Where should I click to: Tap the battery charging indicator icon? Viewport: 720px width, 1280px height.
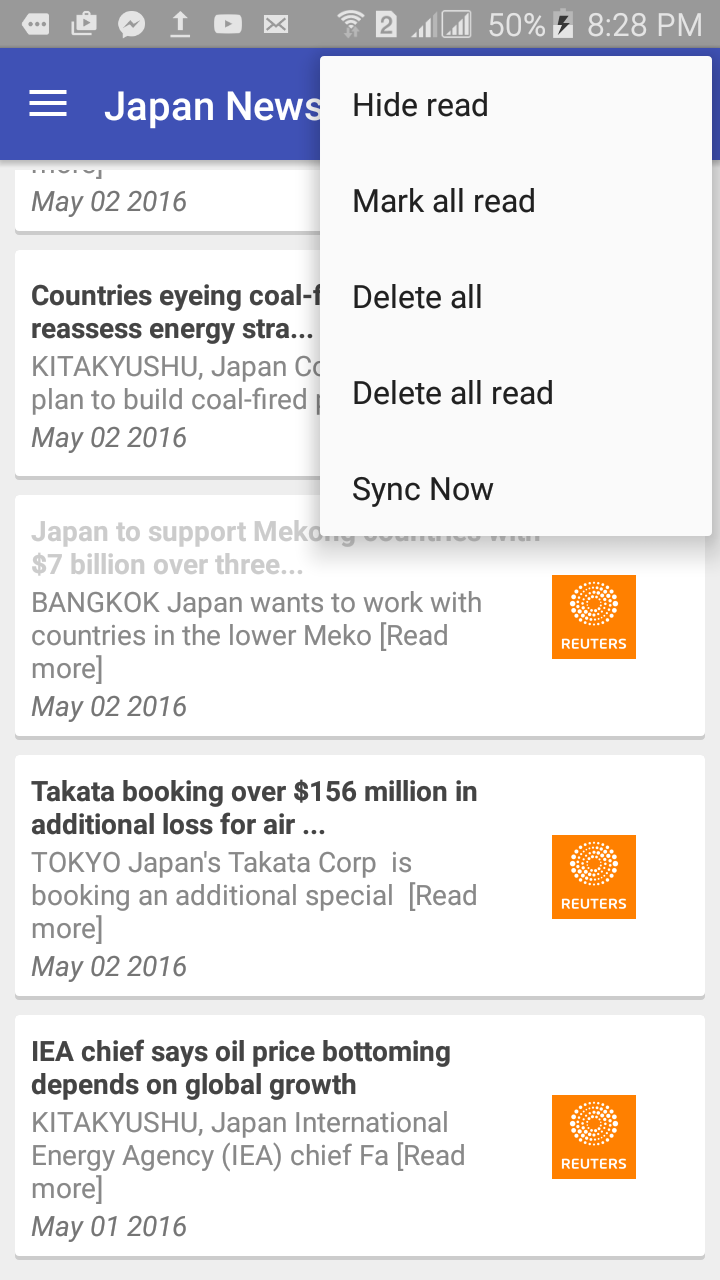click(x=564, y=24)
